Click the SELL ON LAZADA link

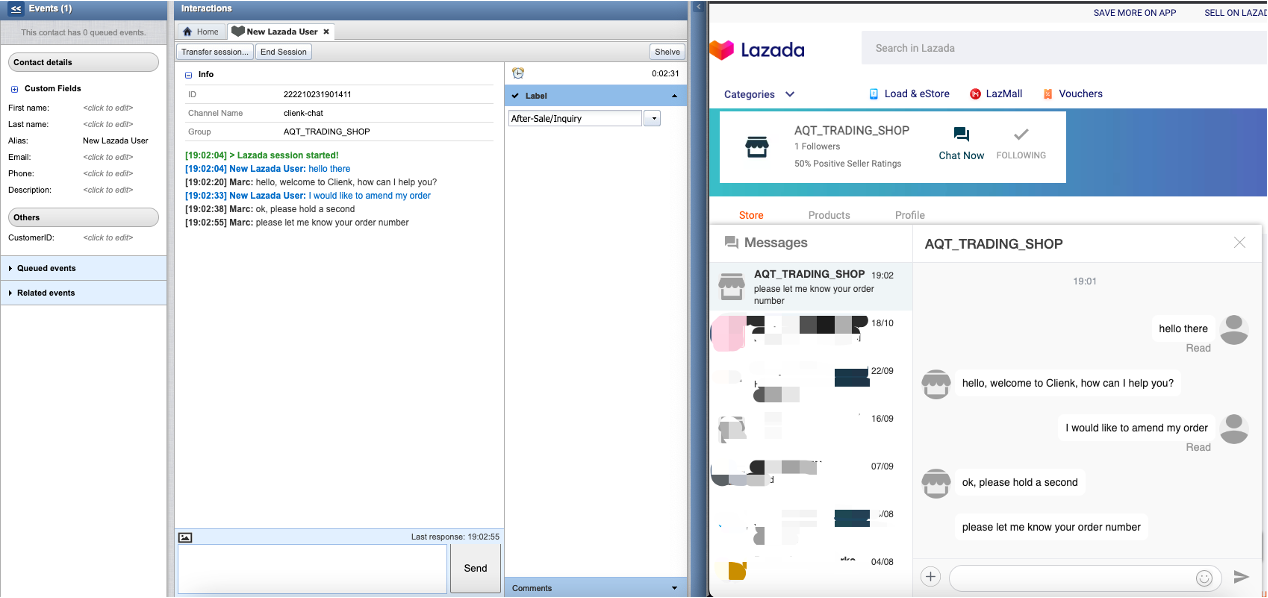[1235, 13]
